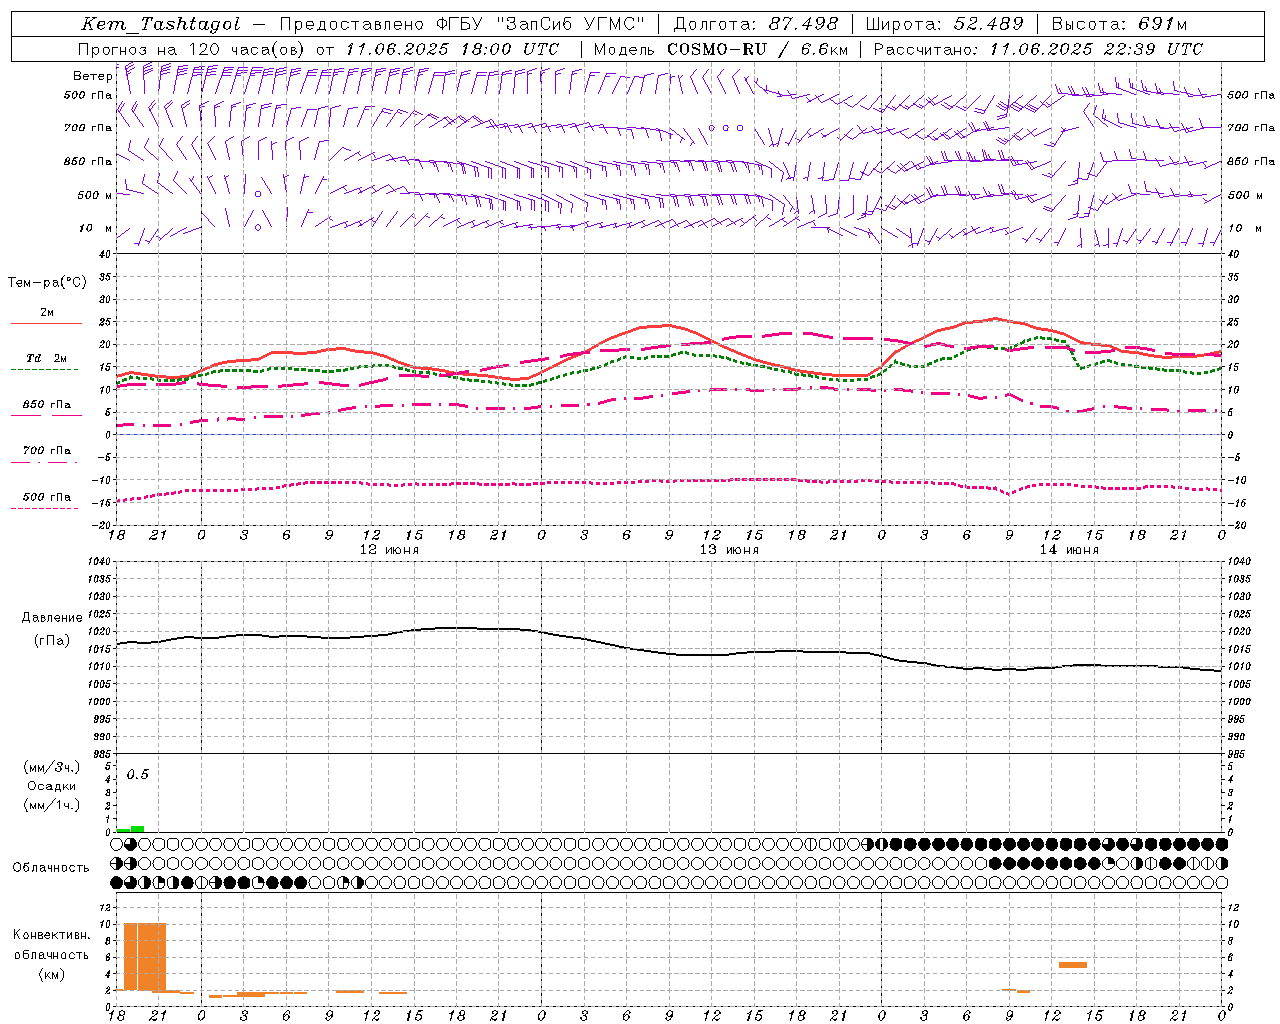
Task: Click the Ветер wind panel label
Action: (x=92, y=76)
